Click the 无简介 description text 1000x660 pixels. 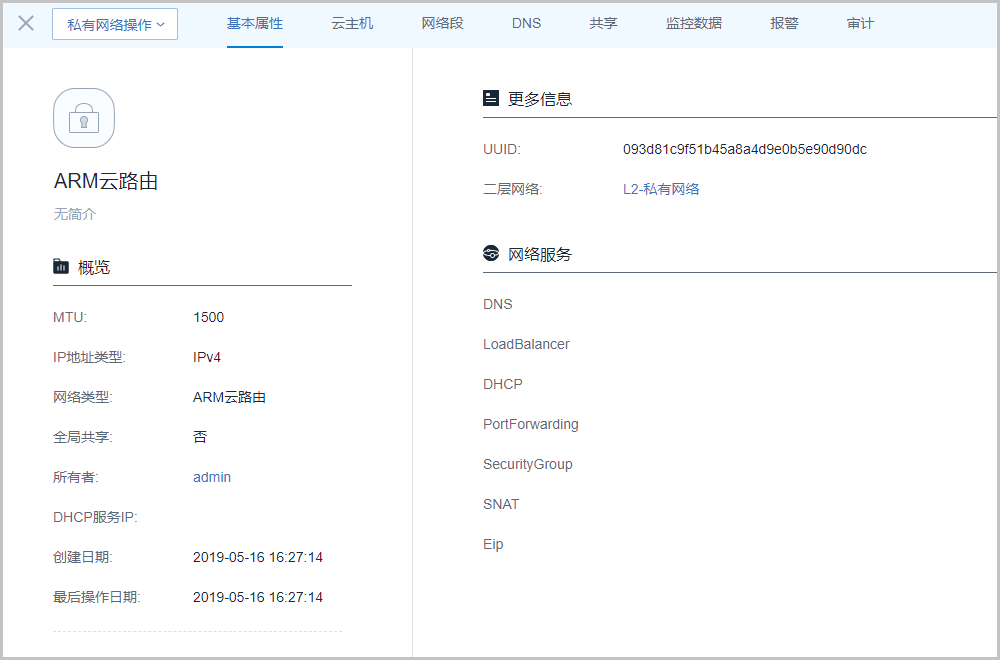[x=75, y=214]
